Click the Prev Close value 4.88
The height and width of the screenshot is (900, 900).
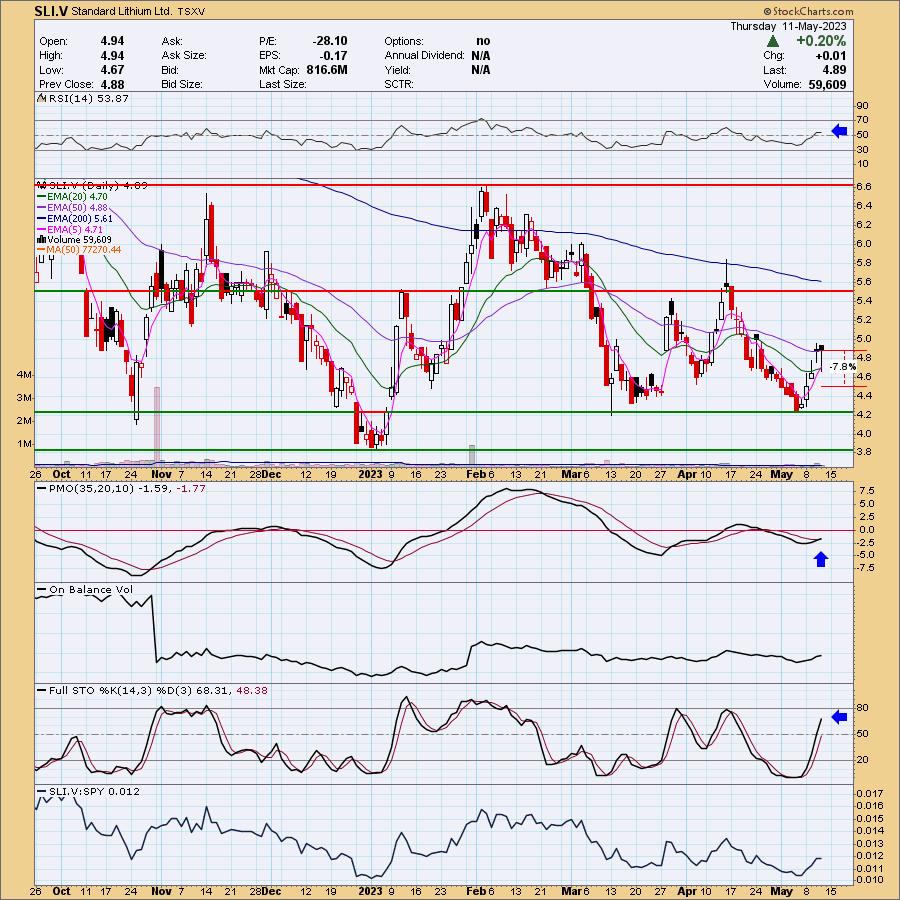click(112, 84)
